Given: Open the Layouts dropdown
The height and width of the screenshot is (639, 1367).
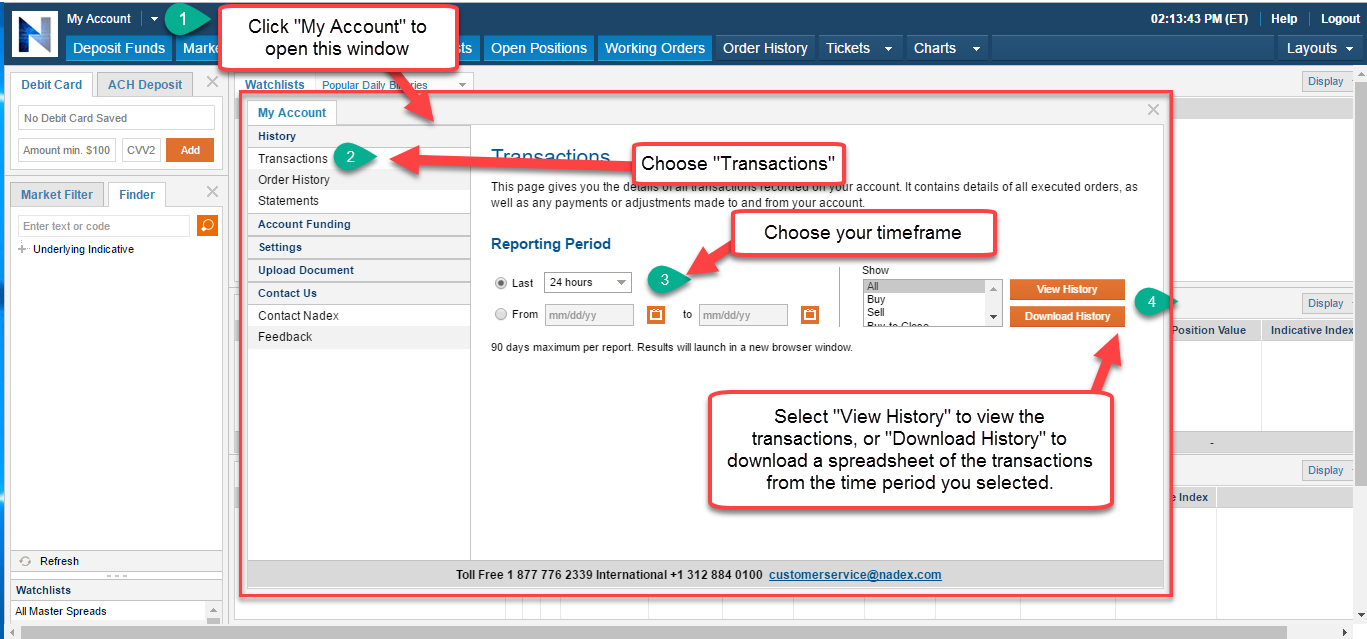Looking at the screenshot, I should click(1320, 48).
